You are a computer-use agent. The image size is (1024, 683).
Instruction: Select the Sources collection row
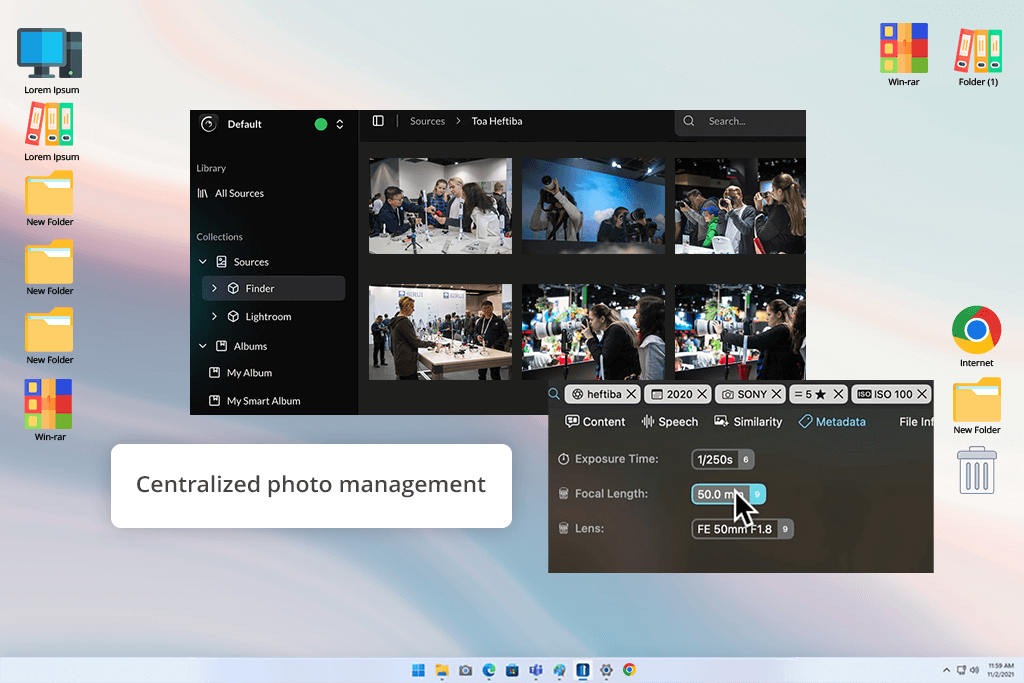251,262
